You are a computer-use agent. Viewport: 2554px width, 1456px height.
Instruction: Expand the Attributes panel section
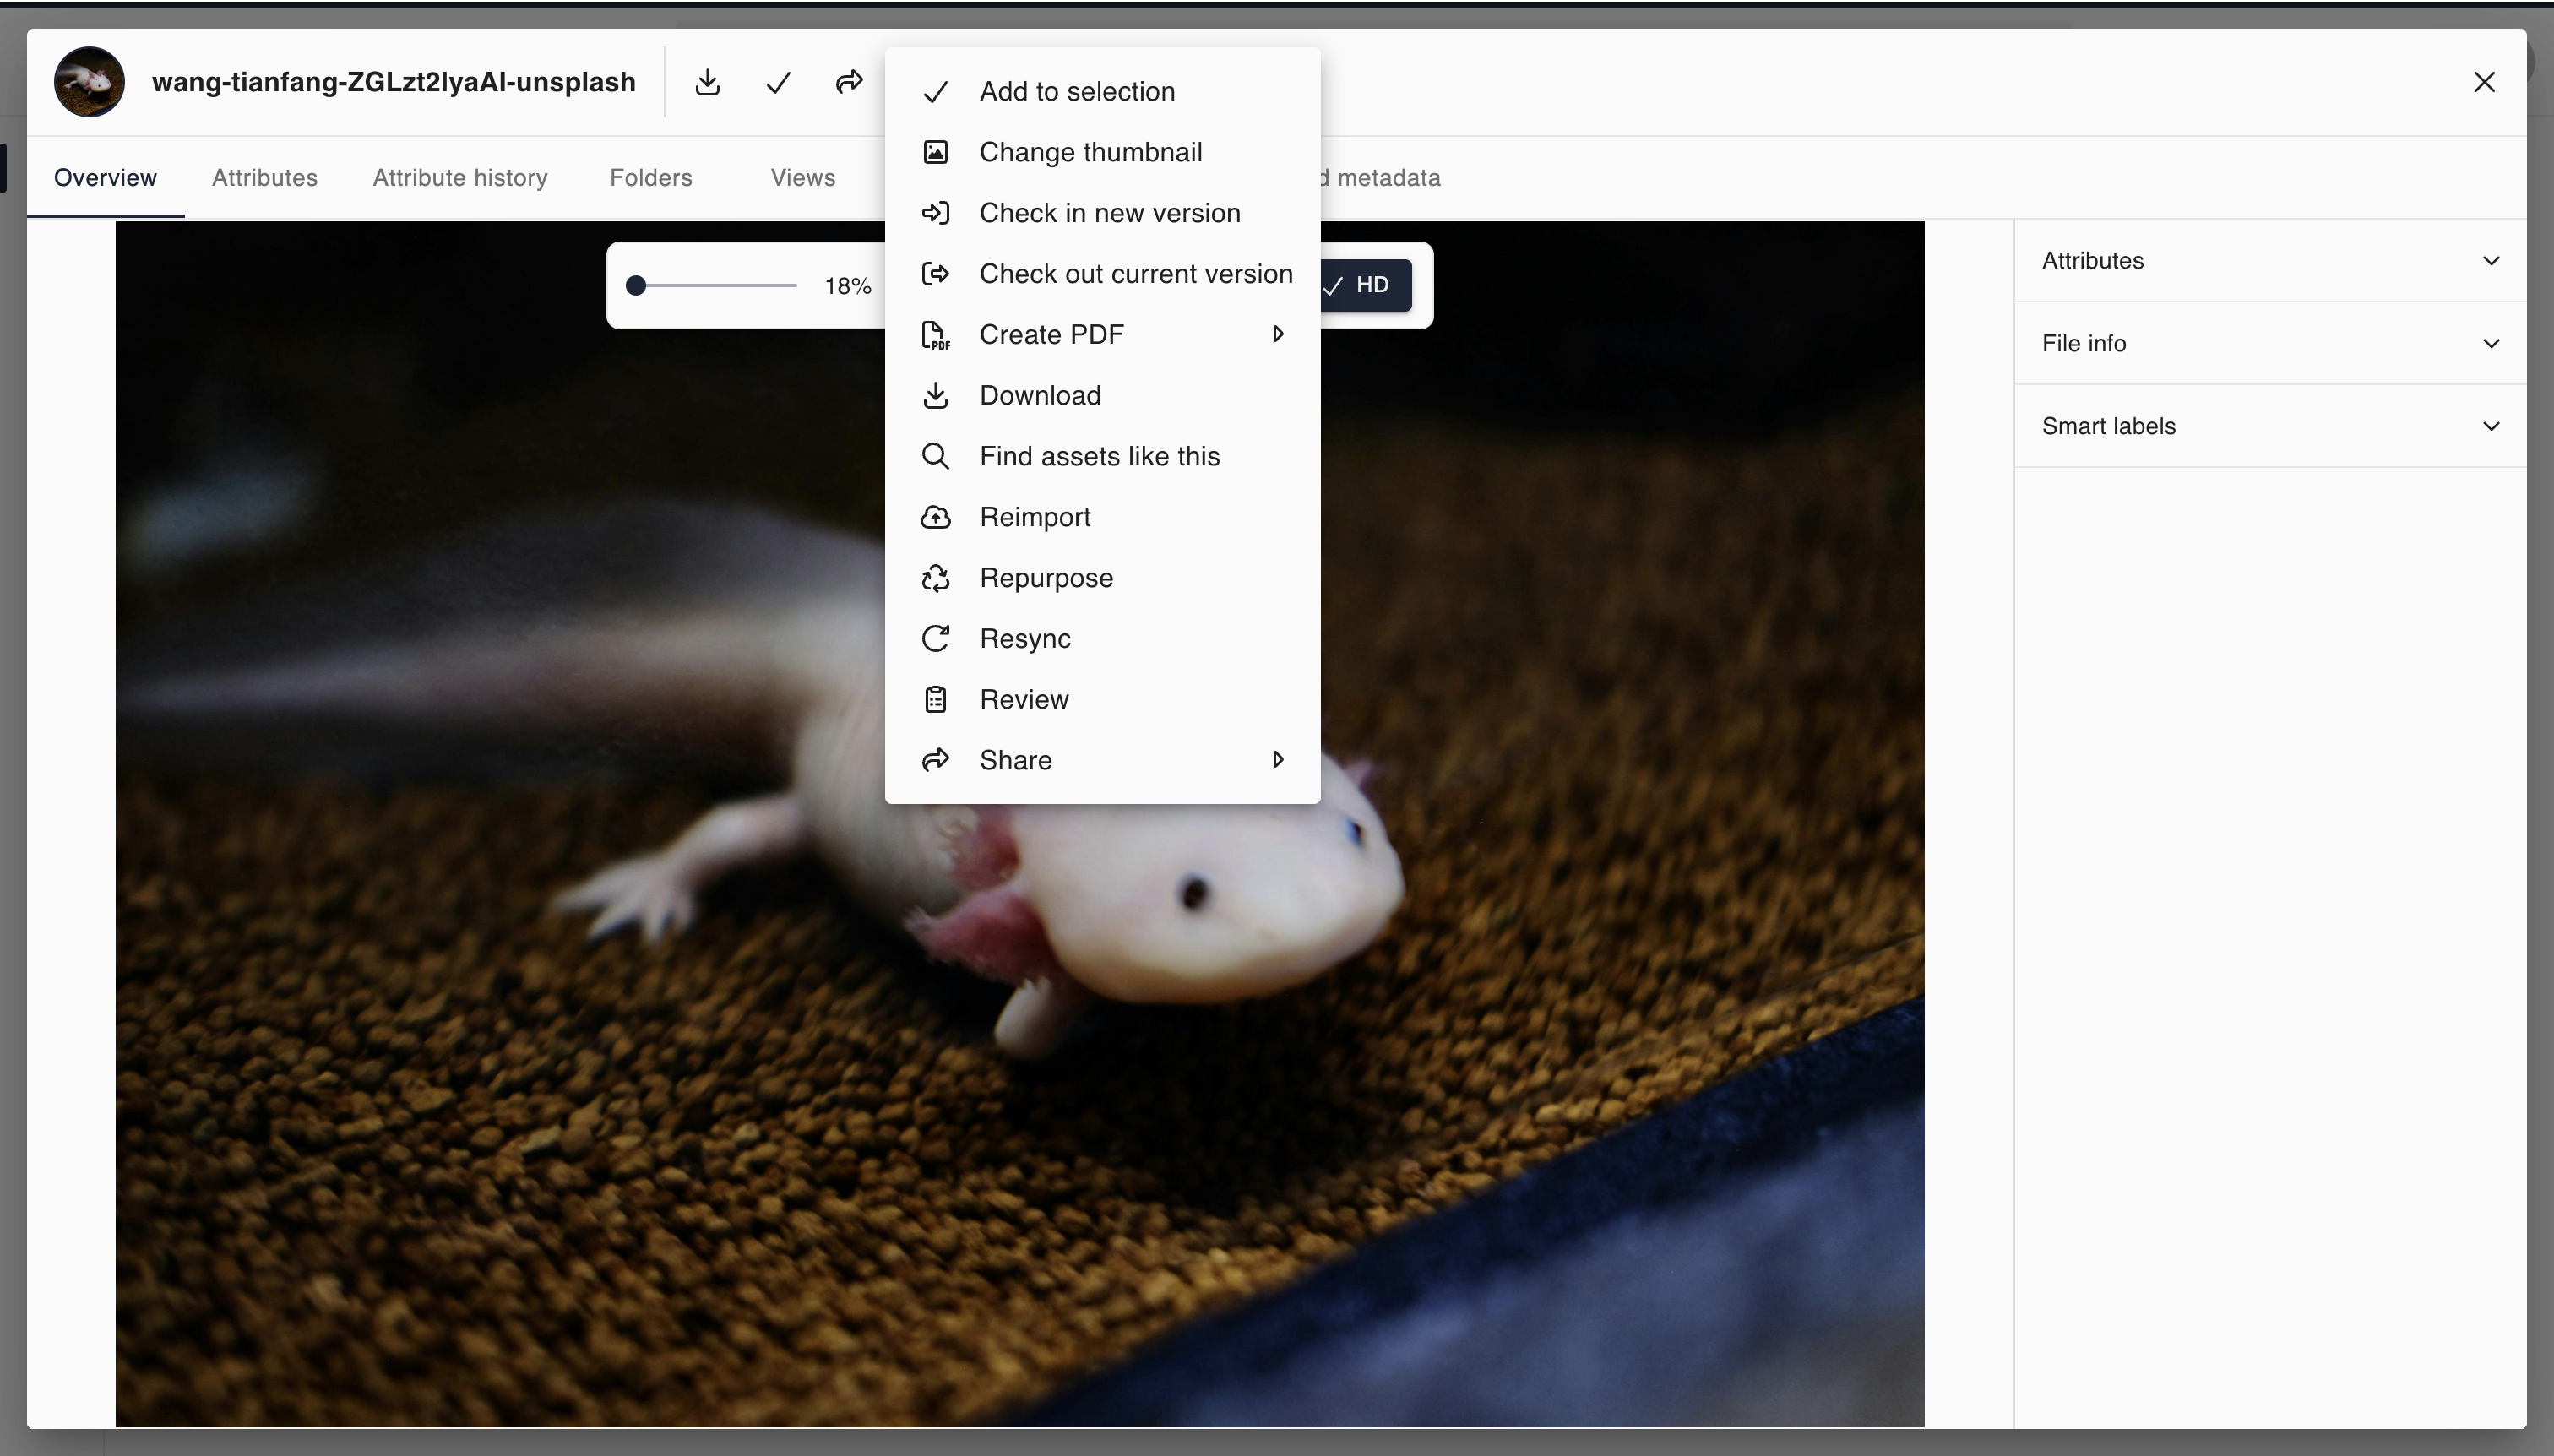pyautogui.click(x=2270, y=261)
